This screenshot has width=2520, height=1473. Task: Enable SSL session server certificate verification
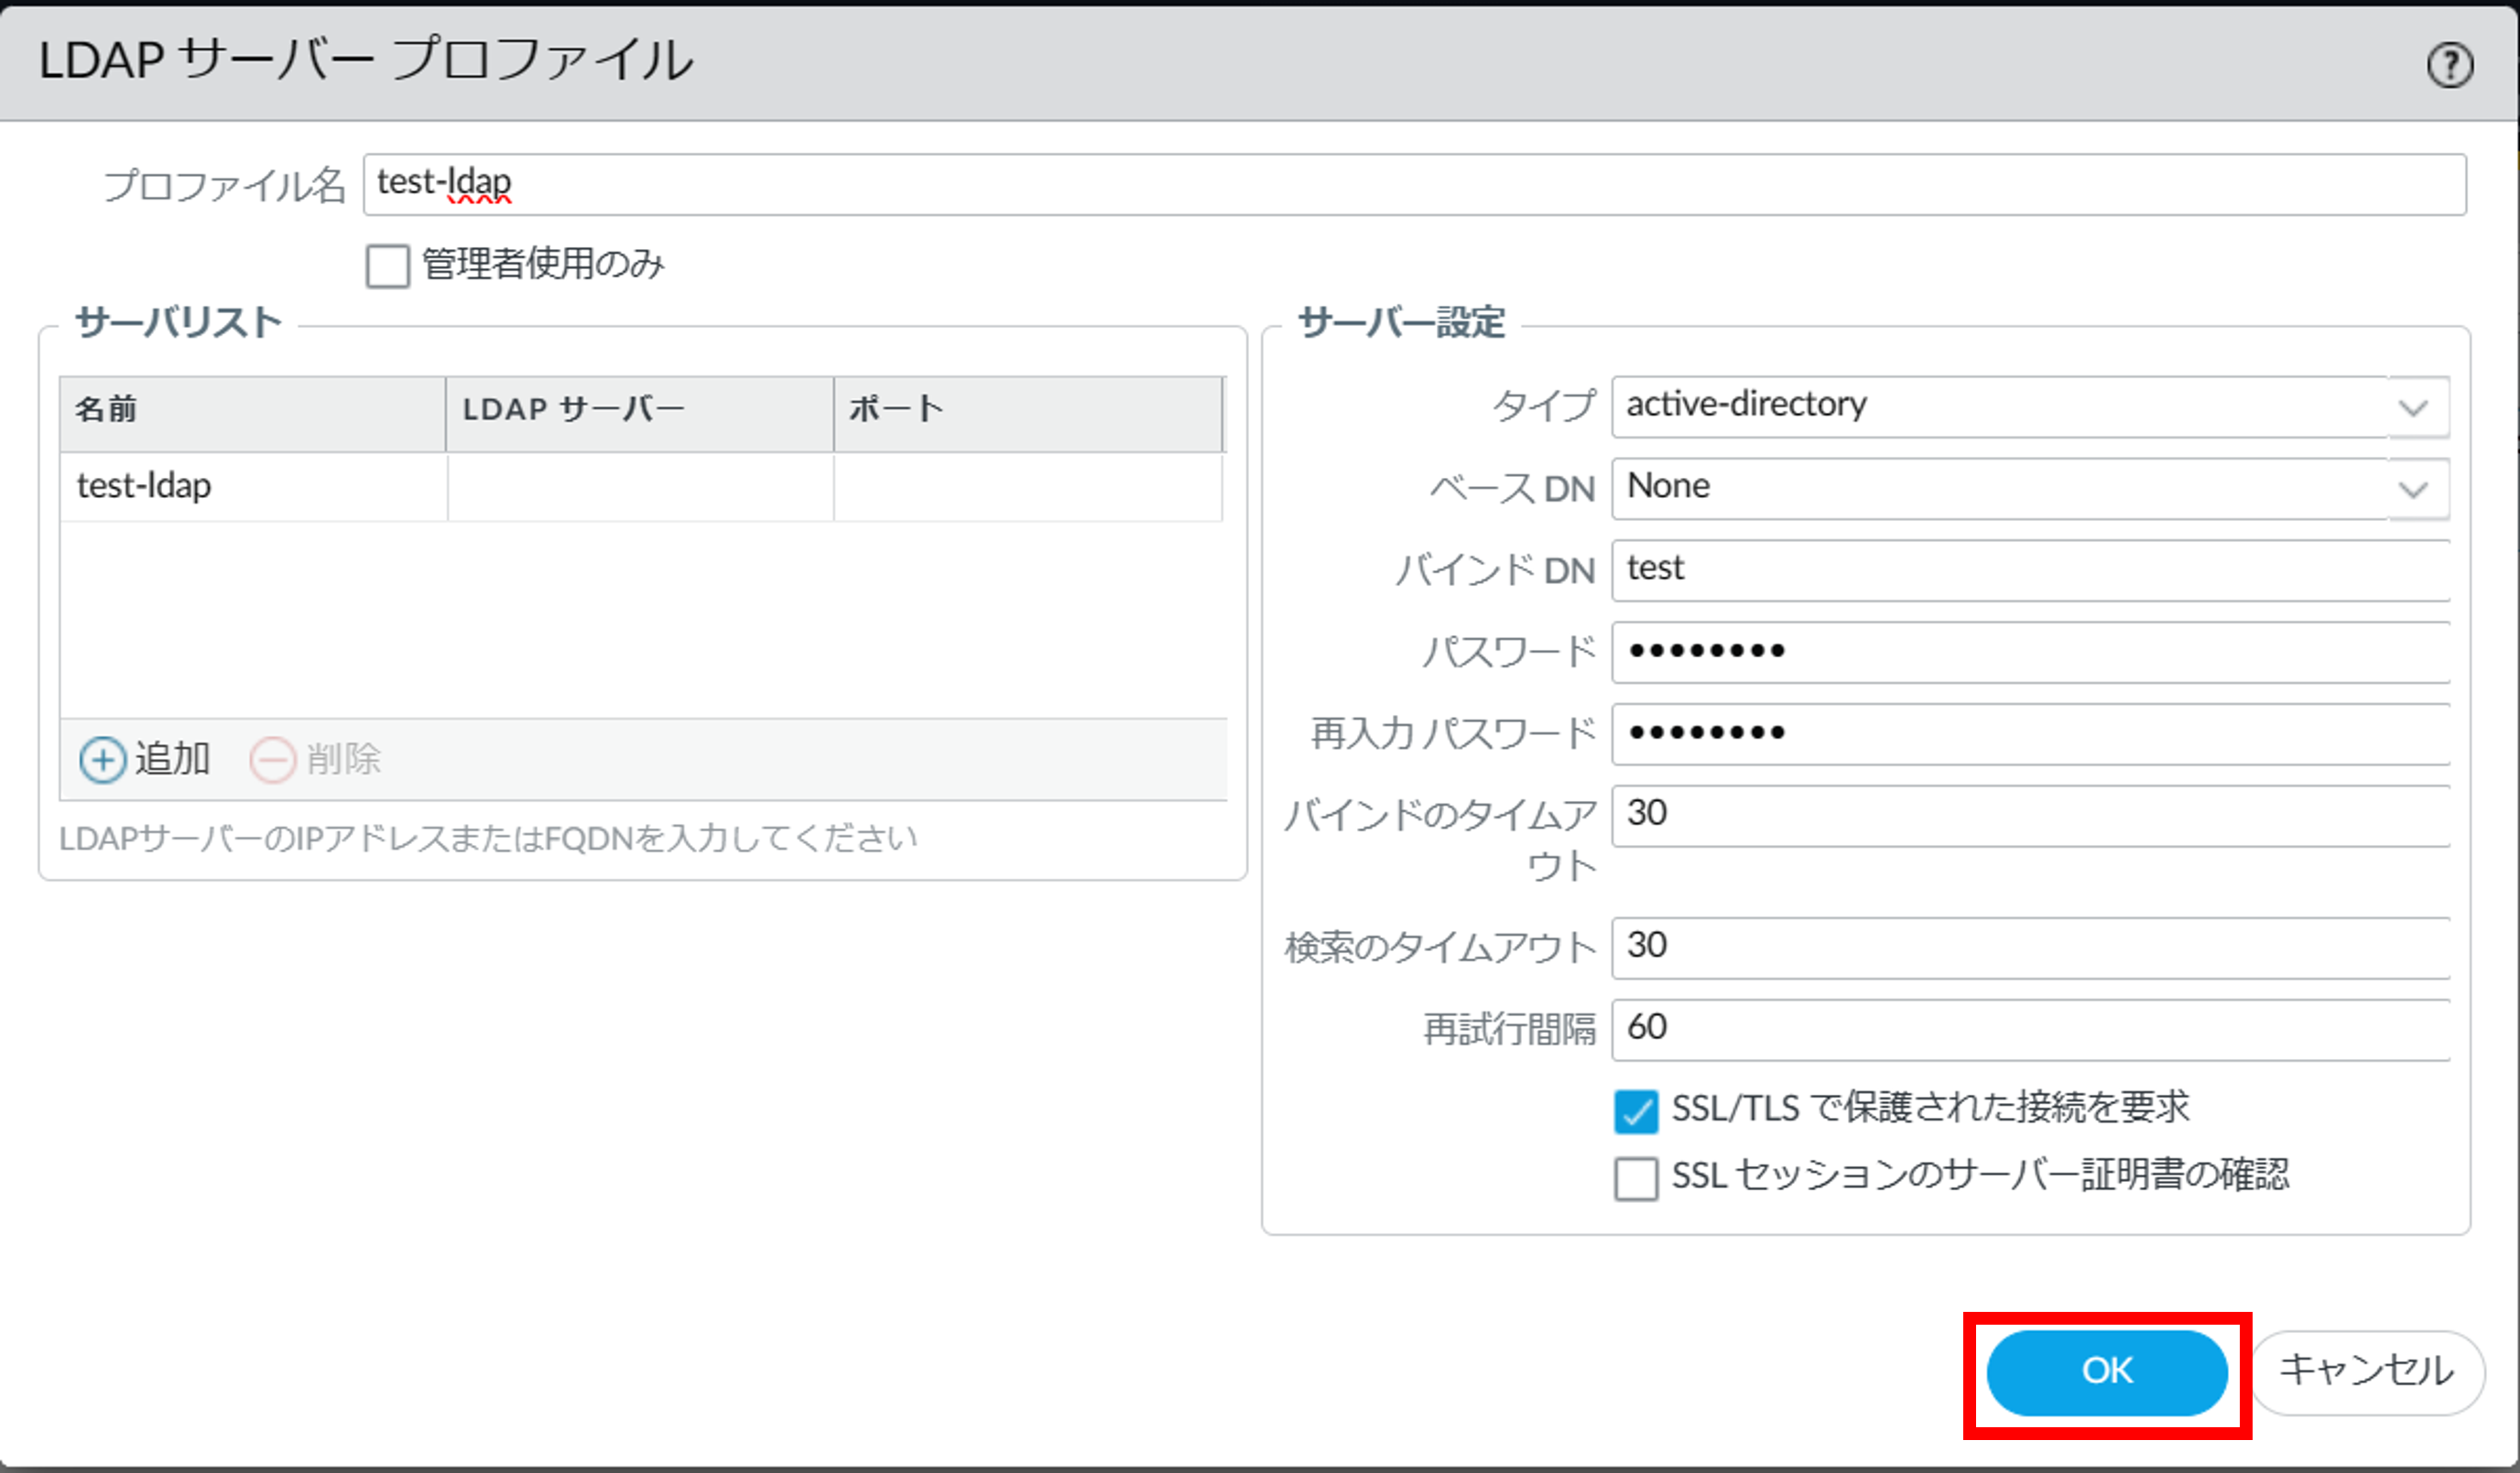[x=1635, y=1178]
